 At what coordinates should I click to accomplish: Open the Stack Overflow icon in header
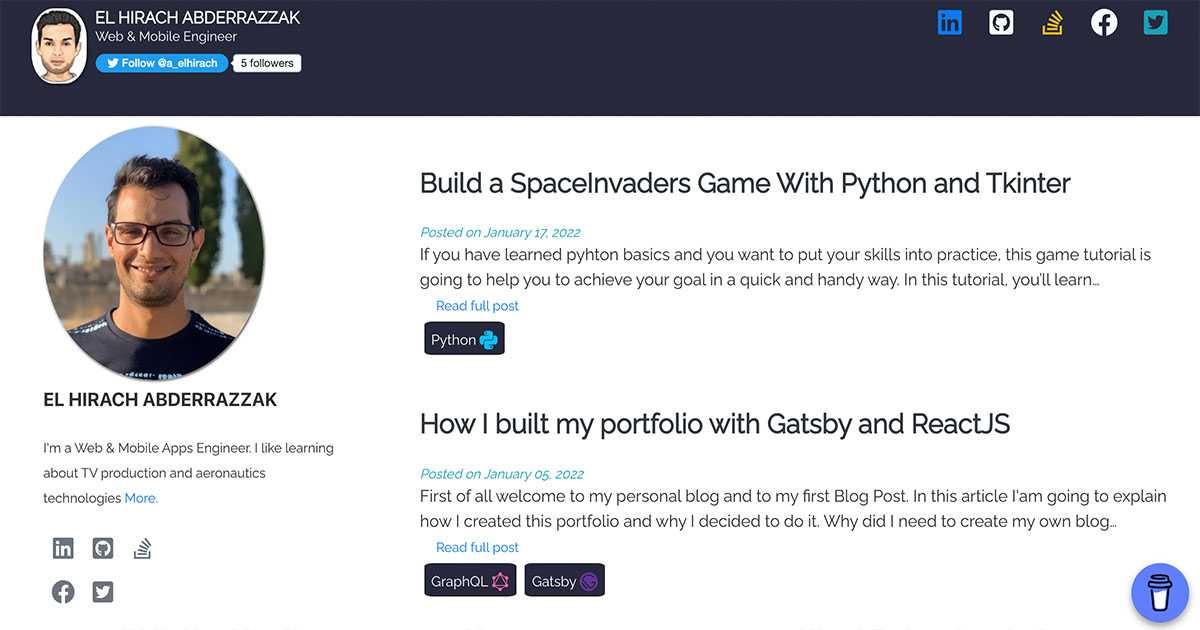pos(1052,22)
